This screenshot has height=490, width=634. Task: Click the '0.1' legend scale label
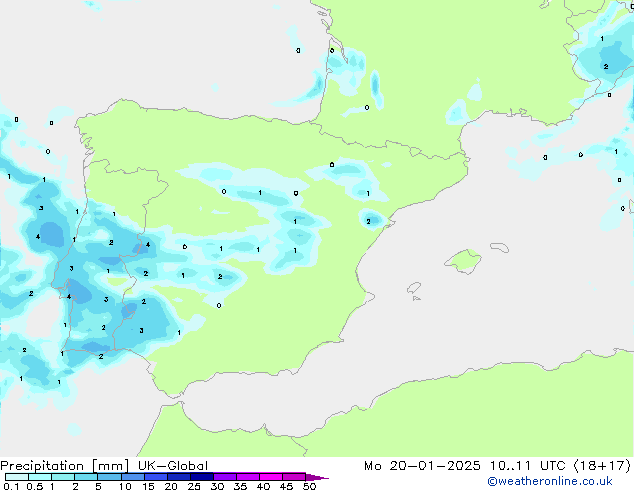click(x=11, y=486)
